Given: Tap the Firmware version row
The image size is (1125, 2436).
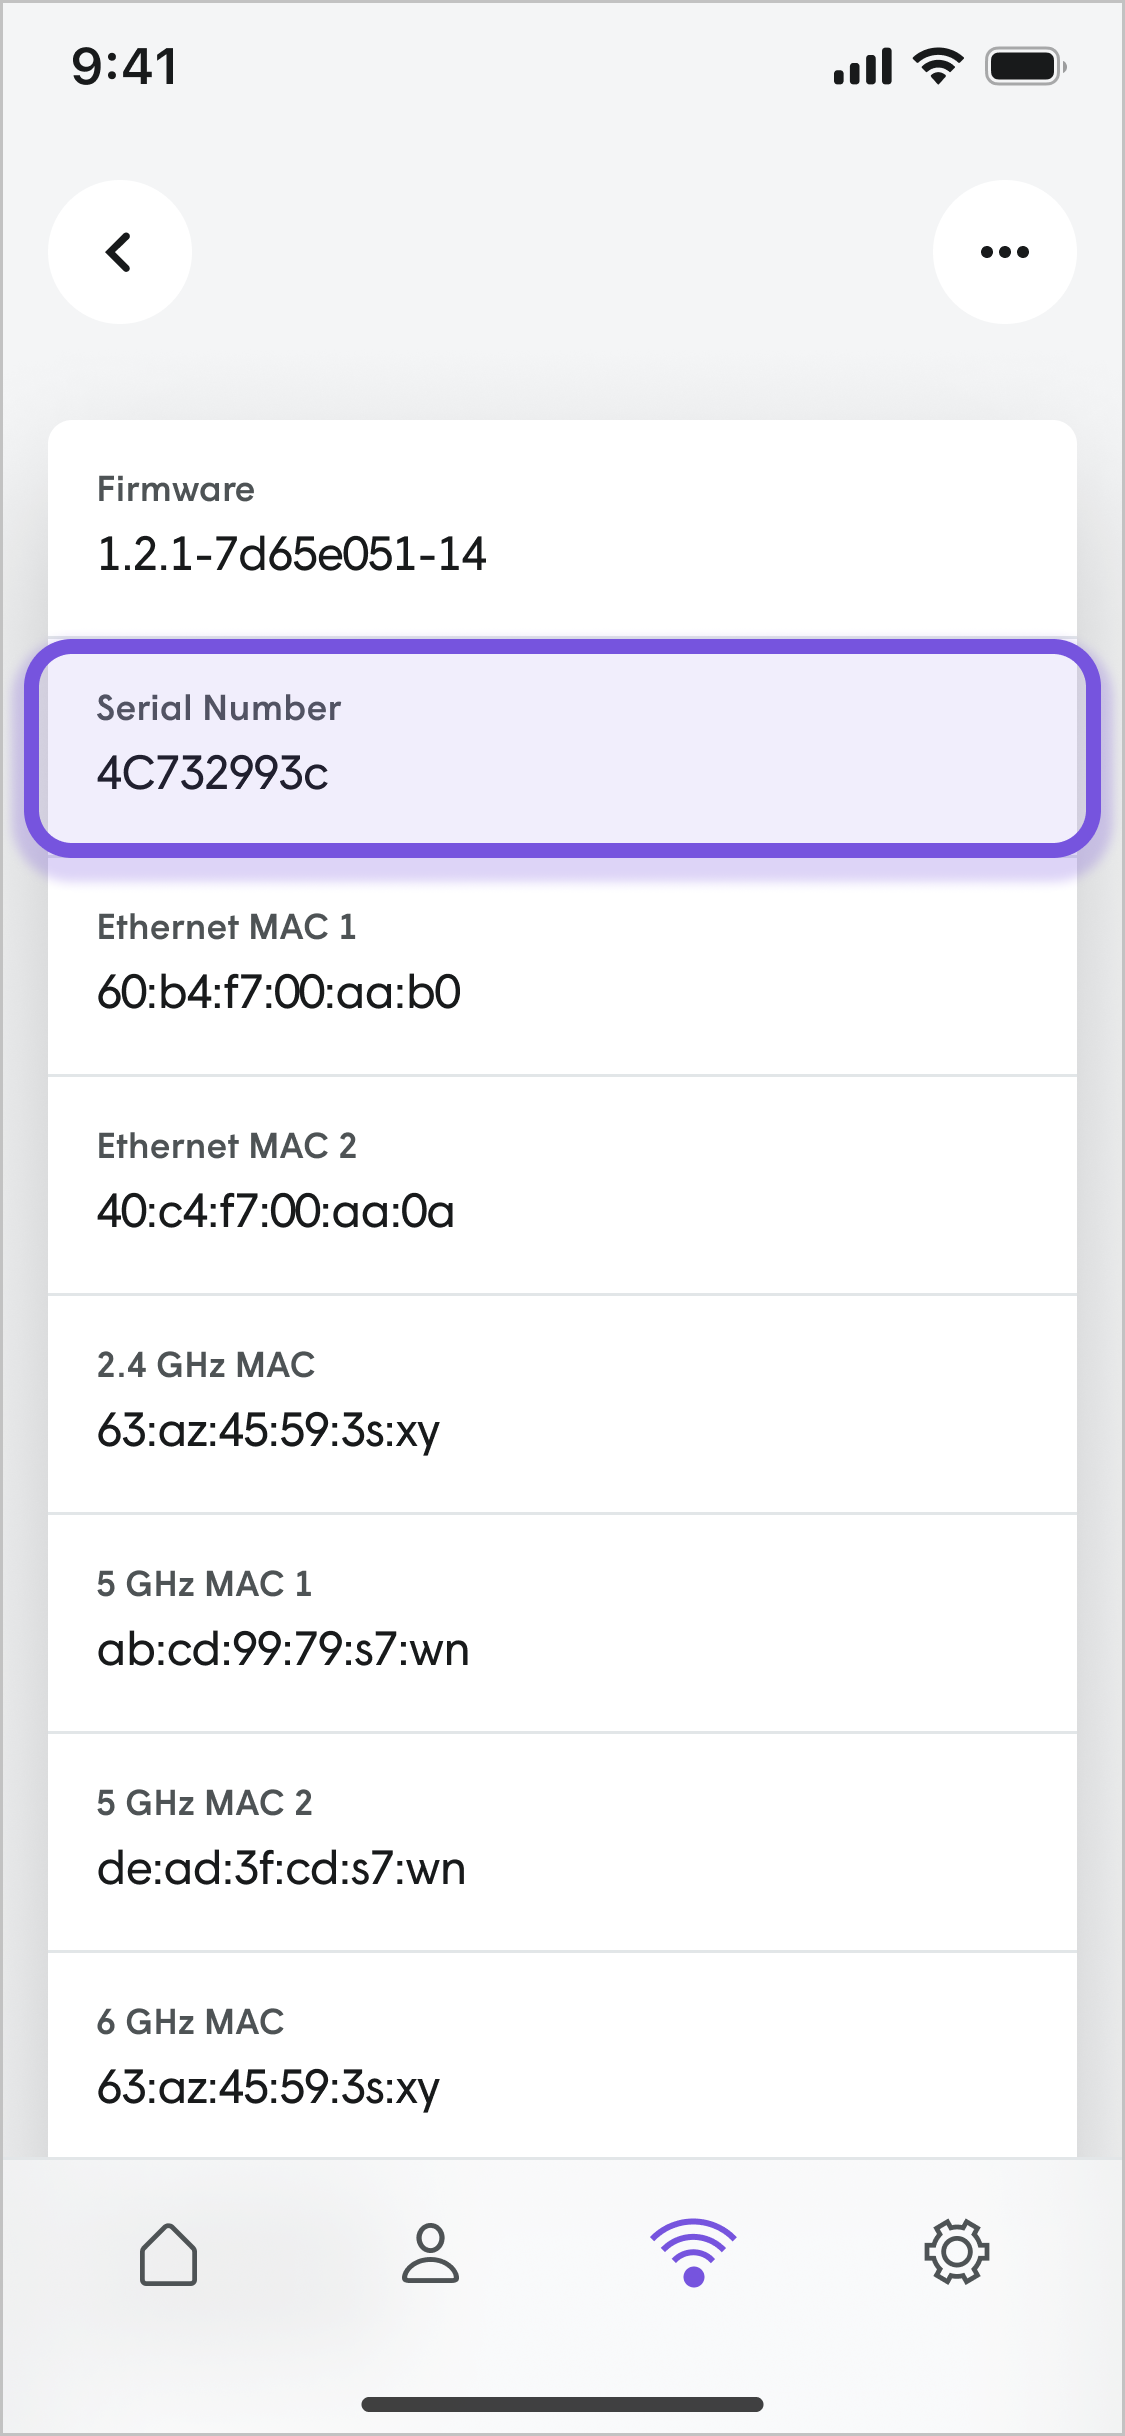Looking at the screenshot, I should pos(563,528).
